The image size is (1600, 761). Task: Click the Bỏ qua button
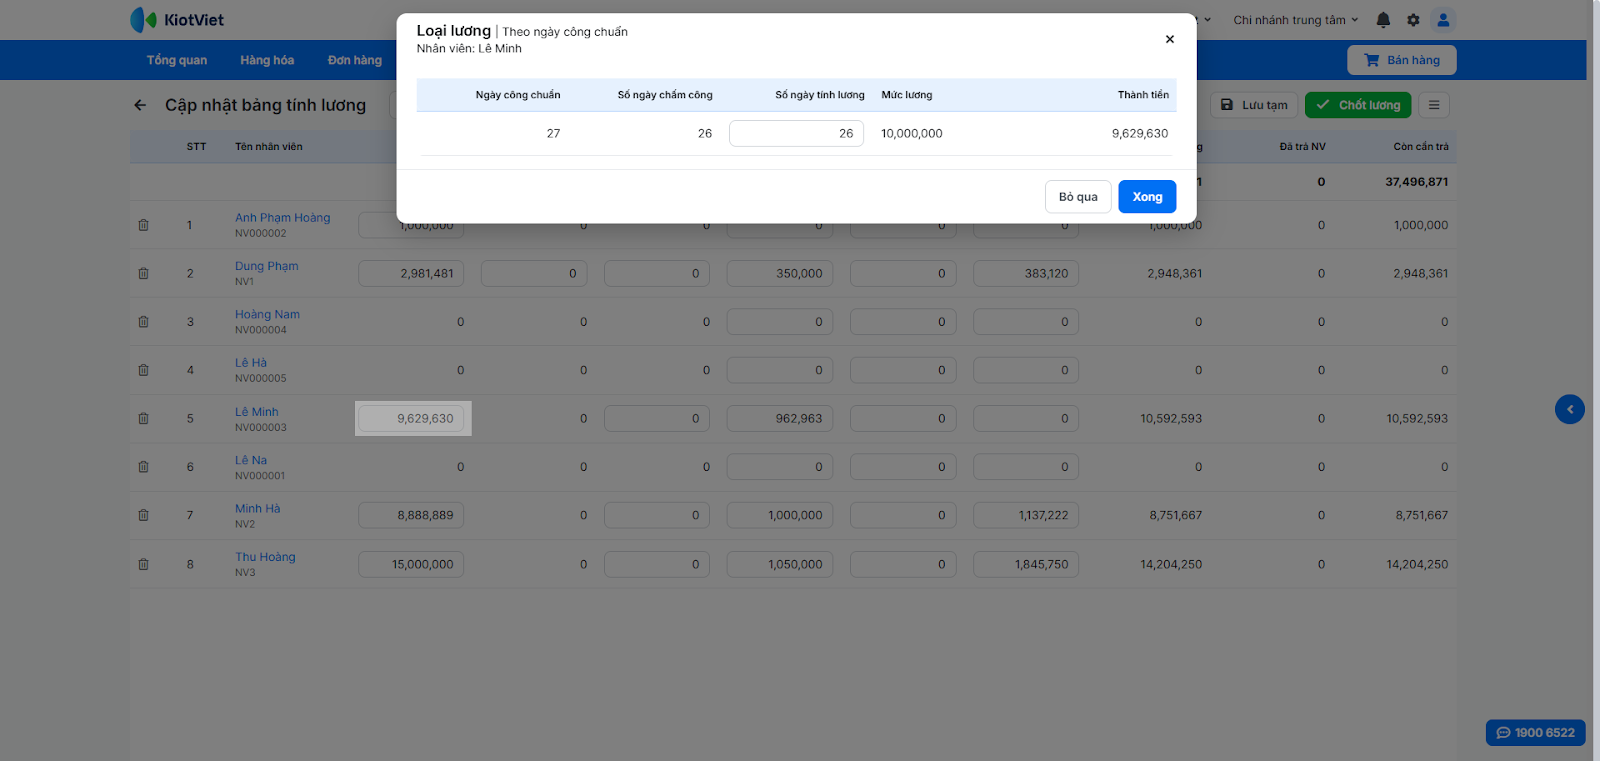click(1077, 197)
